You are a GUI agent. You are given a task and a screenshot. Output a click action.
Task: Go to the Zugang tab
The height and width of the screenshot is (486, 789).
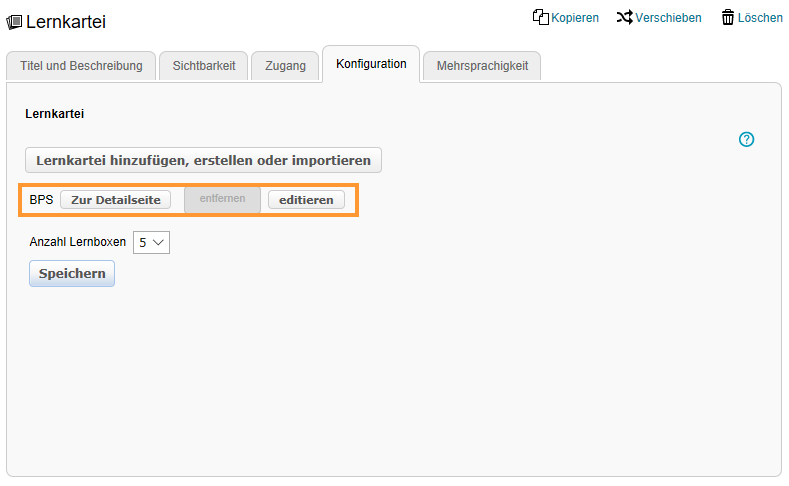(285, 66)
